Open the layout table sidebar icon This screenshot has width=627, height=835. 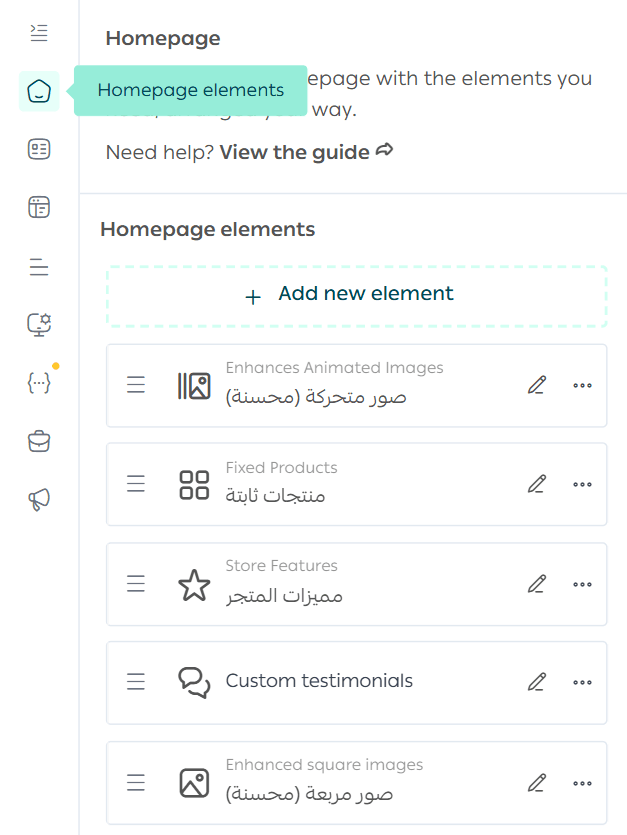pos(39,208)
